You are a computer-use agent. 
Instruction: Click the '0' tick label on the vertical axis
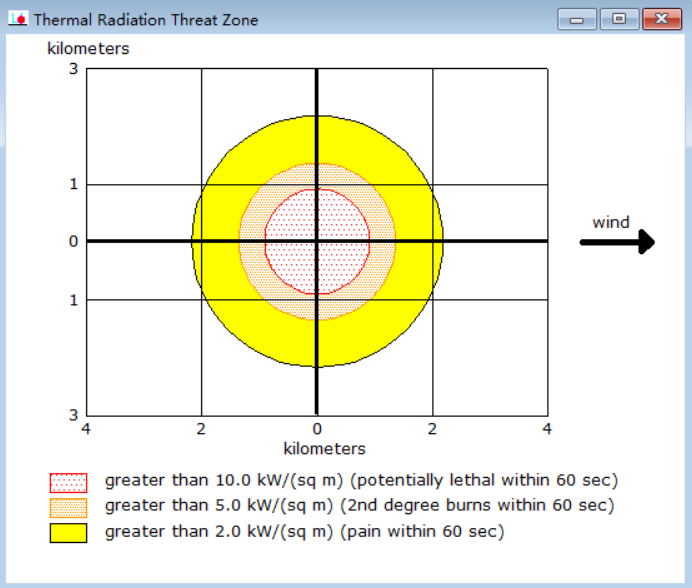pyautogui.click(x=74, y=241)
